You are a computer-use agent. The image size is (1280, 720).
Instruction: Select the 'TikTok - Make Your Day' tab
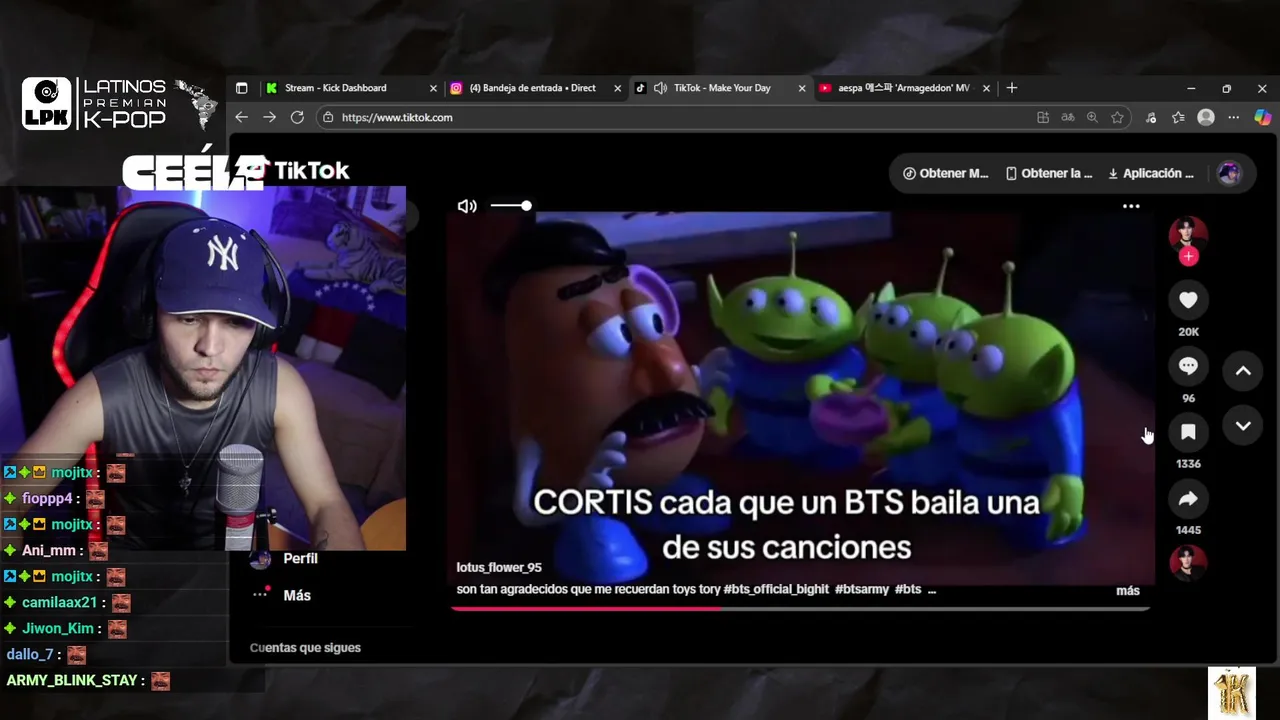[x=722, y=88]
